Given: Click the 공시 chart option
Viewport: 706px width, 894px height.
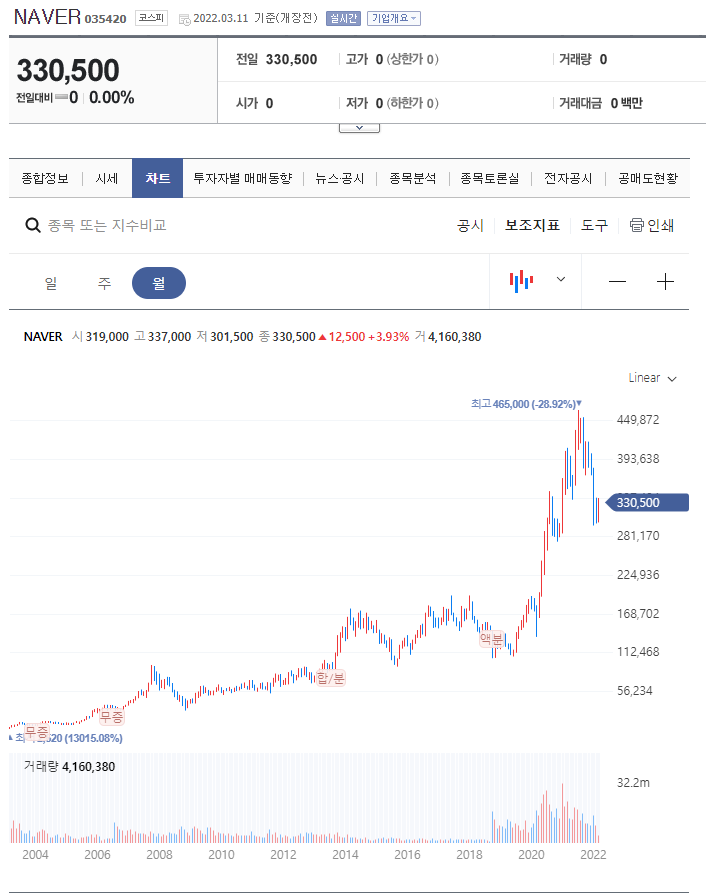Looking at the screenshot, I should pos(470,225).
